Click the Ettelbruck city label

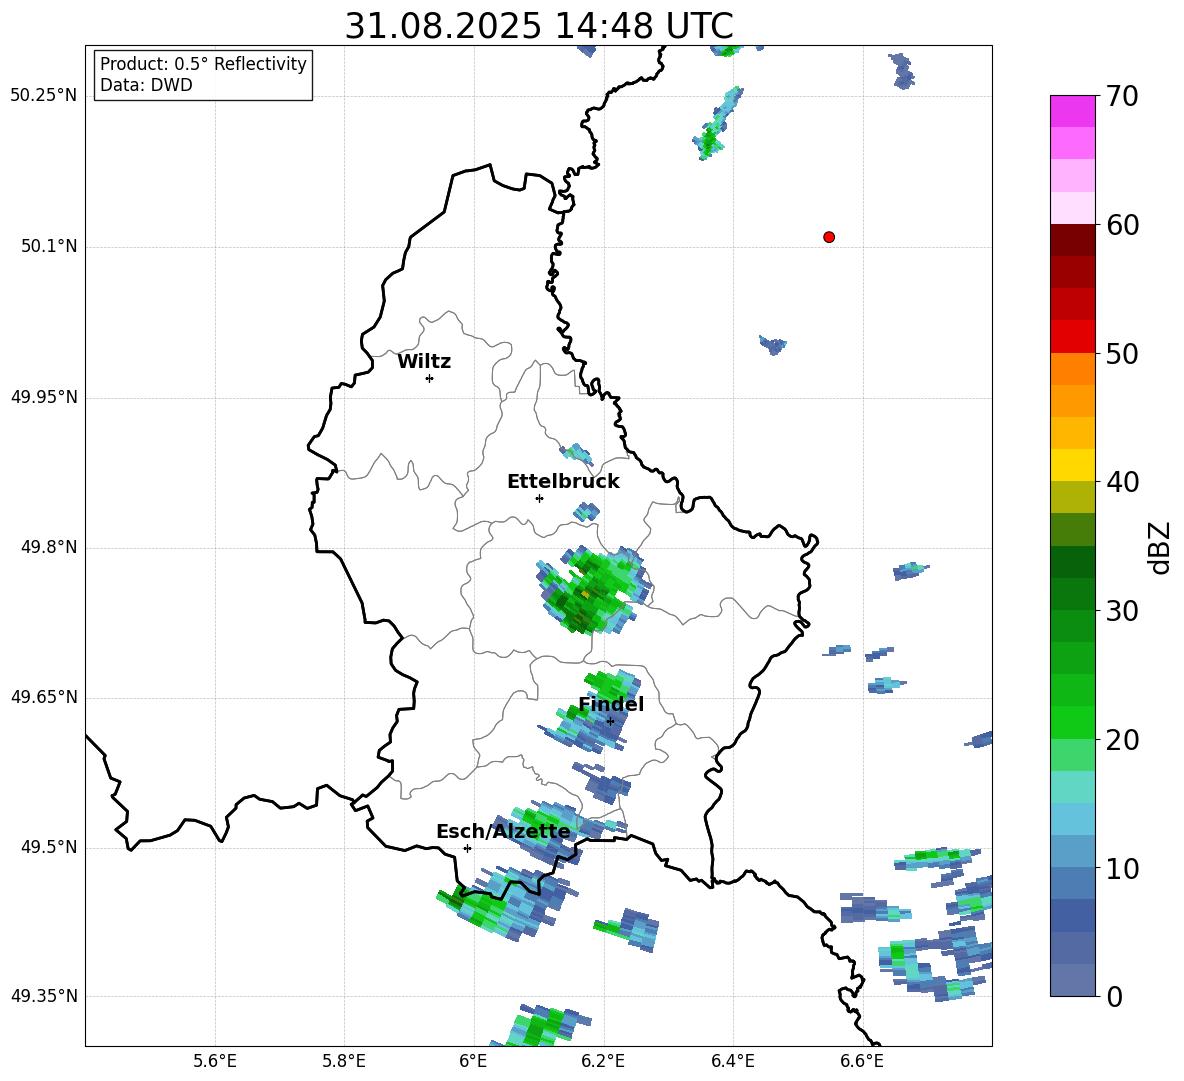[x=563, y=482]
